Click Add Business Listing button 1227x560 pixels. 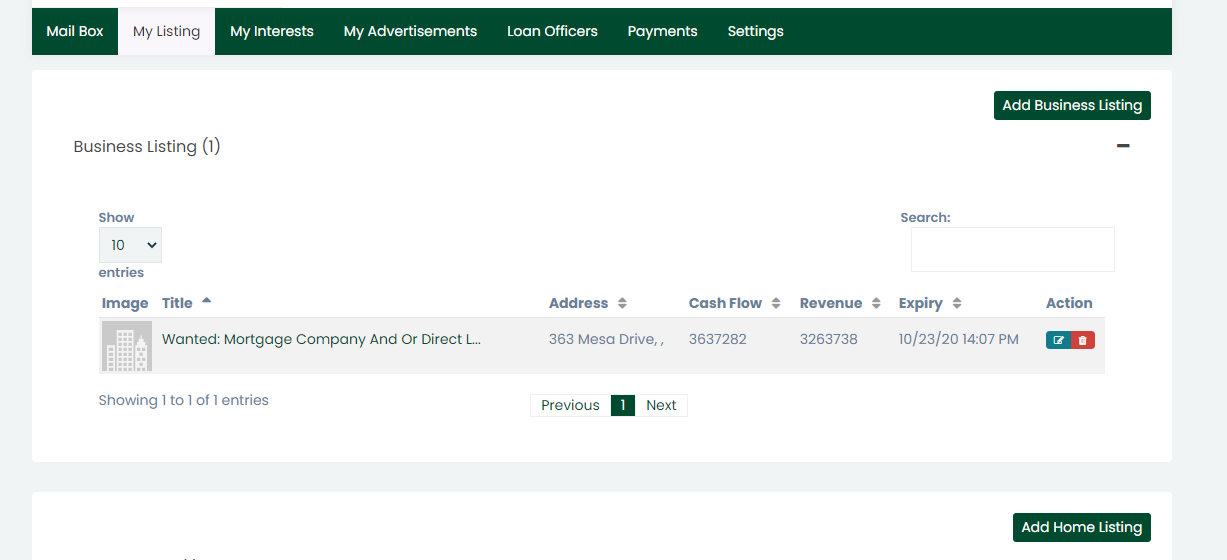(1072, 105)
